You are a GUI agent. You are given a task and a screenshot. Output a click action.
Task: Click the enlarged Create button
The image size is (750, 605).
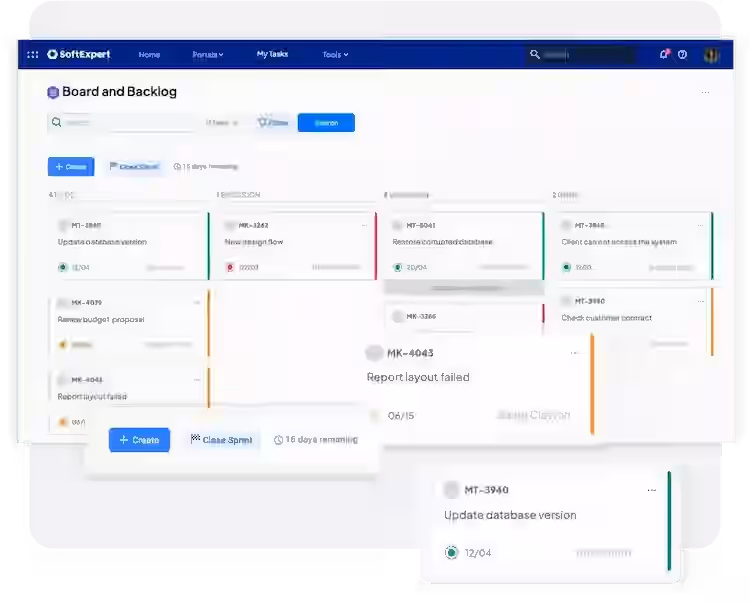[x=139, y=440]
